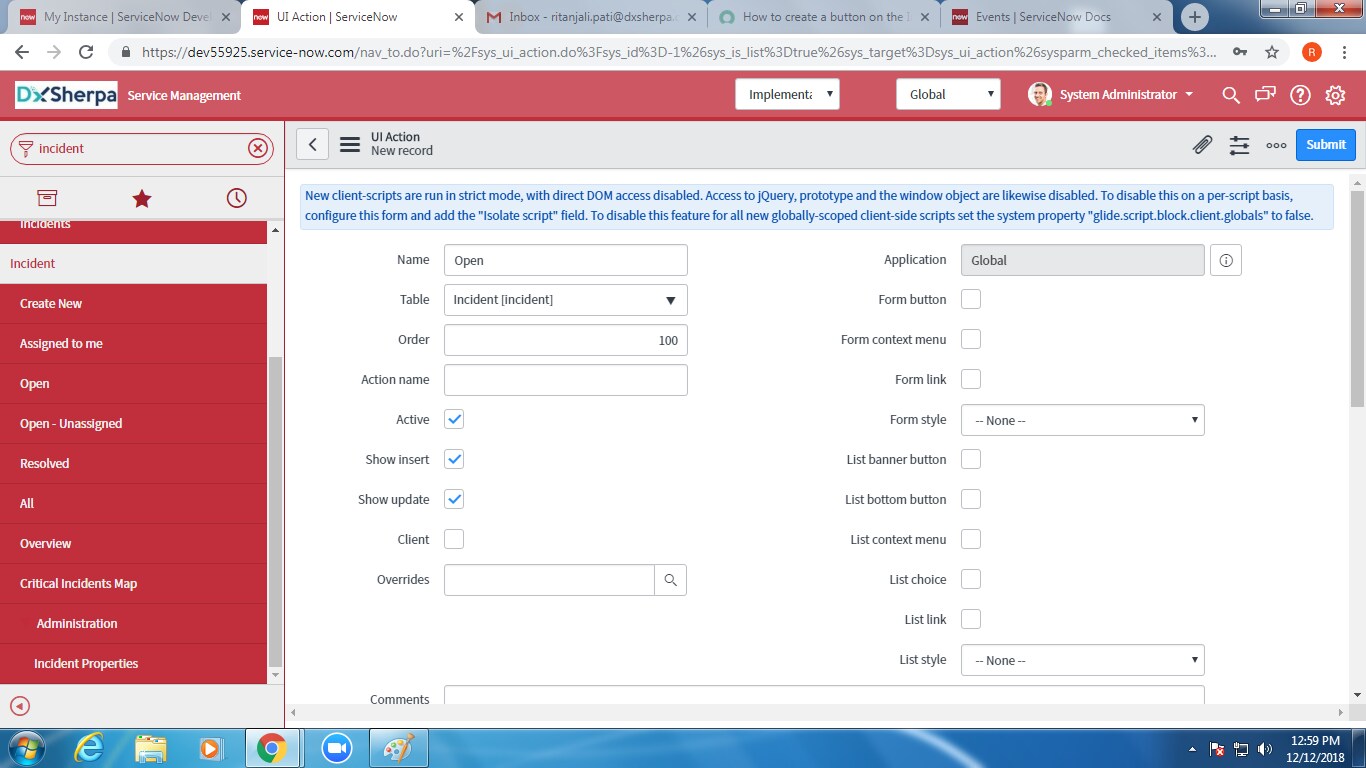Screen dimensions: 1366x768
Task: Open the Assigned to me module
Action: point(61,343)
